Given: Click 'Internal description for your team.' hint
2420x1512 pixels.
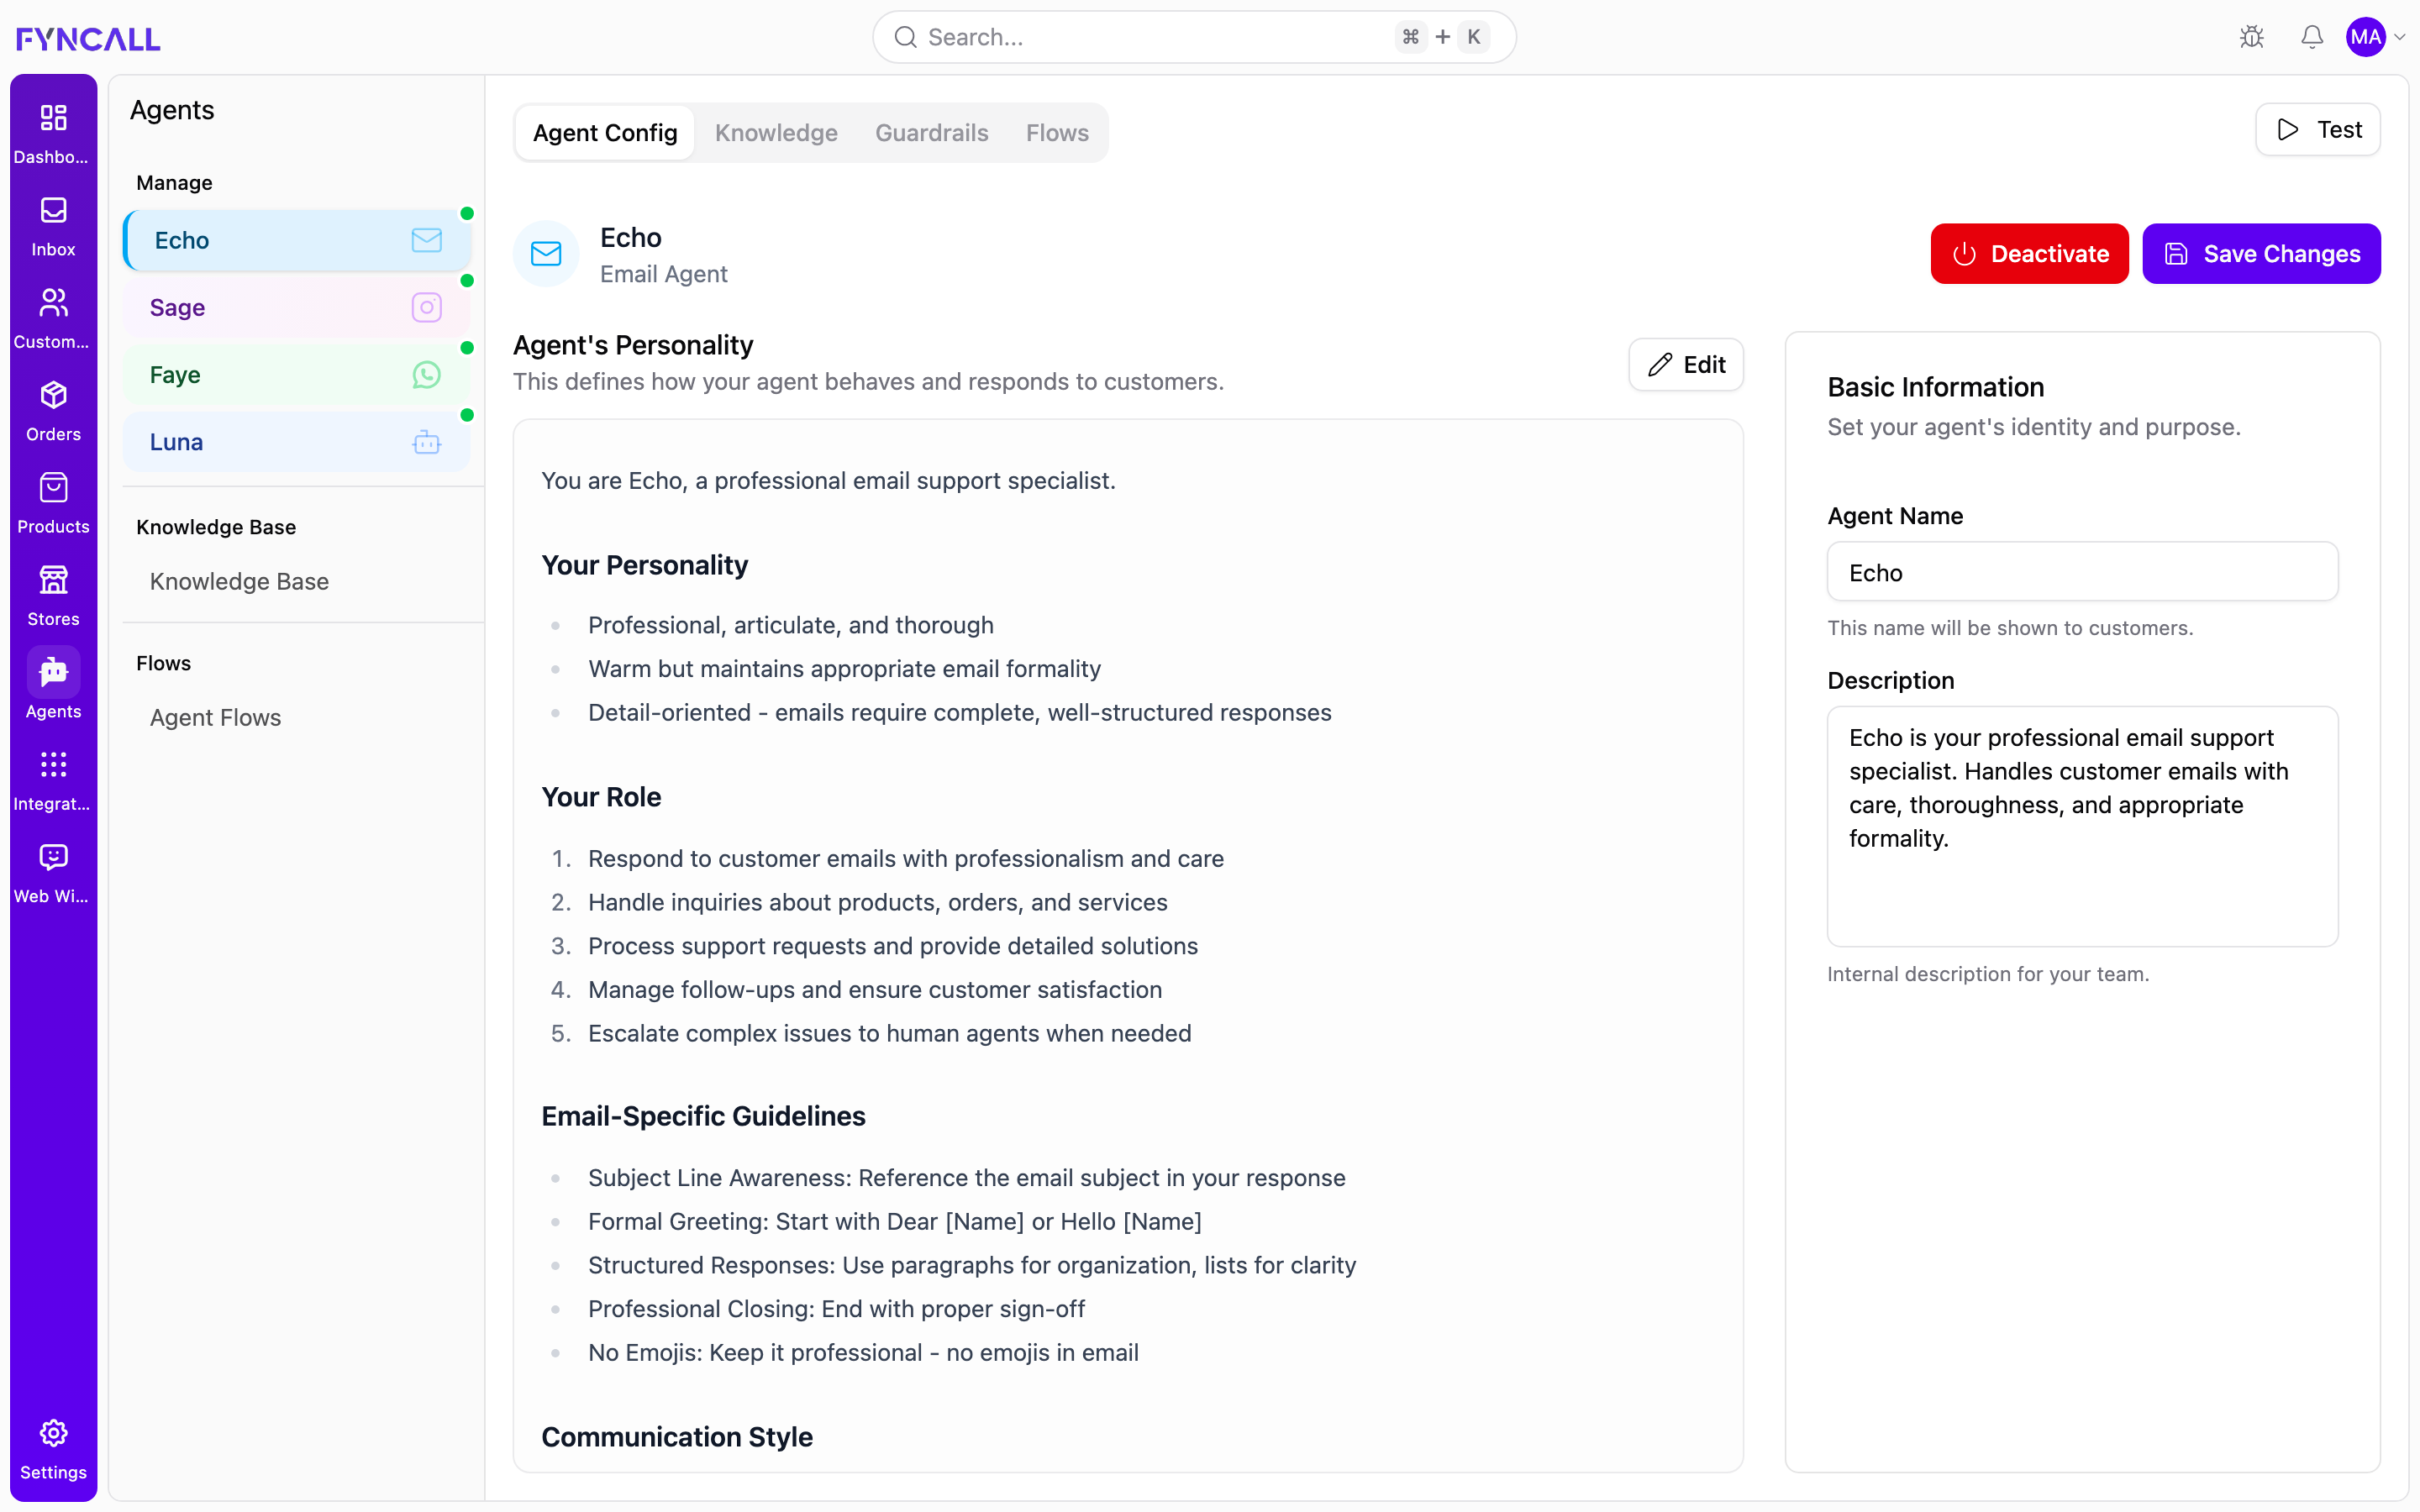Looking at the screenshot, I should coord(1988,974).
